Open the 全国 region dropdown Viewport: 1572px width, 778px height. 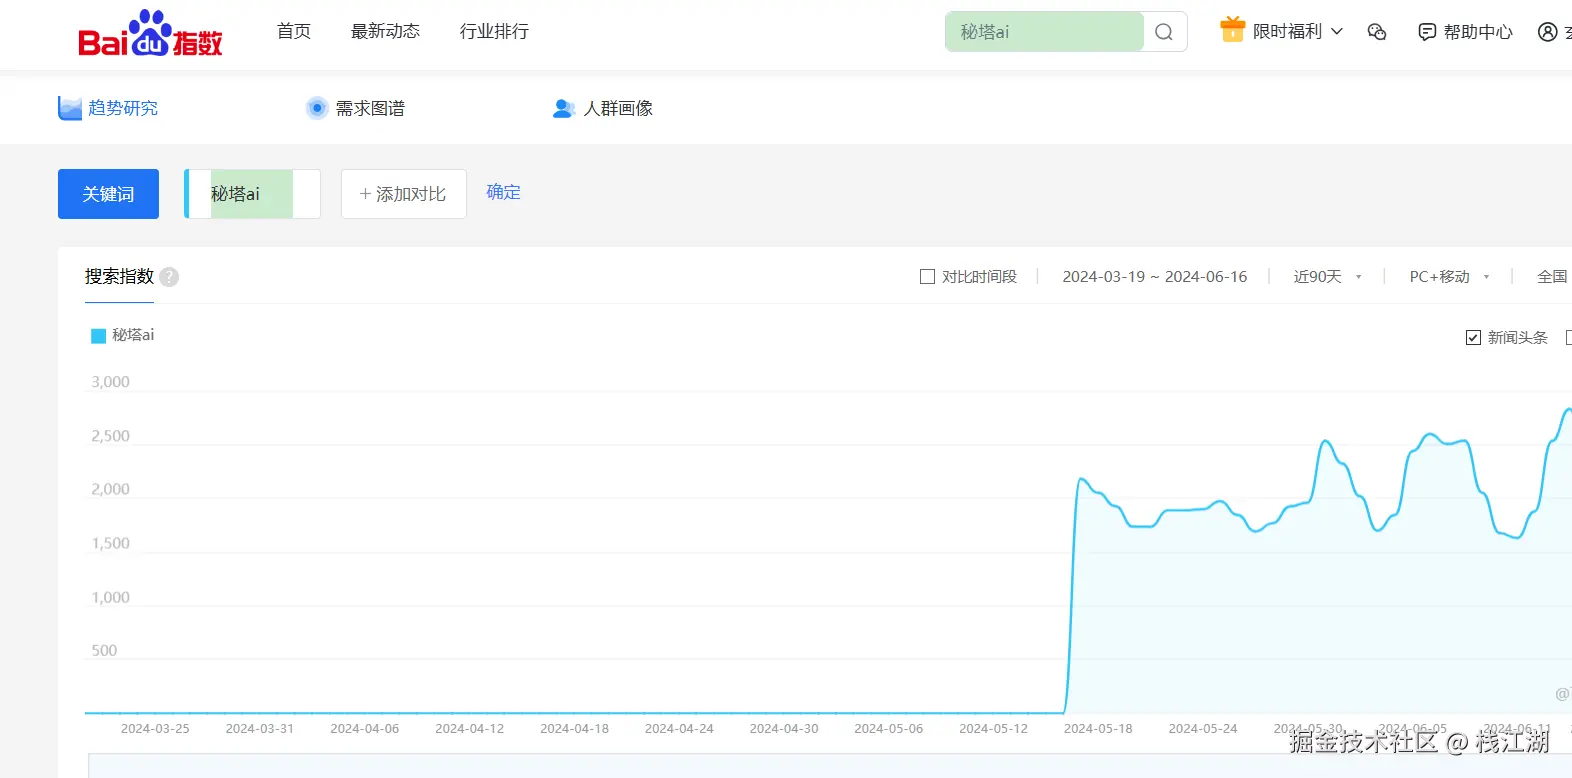coord(1554,277)
